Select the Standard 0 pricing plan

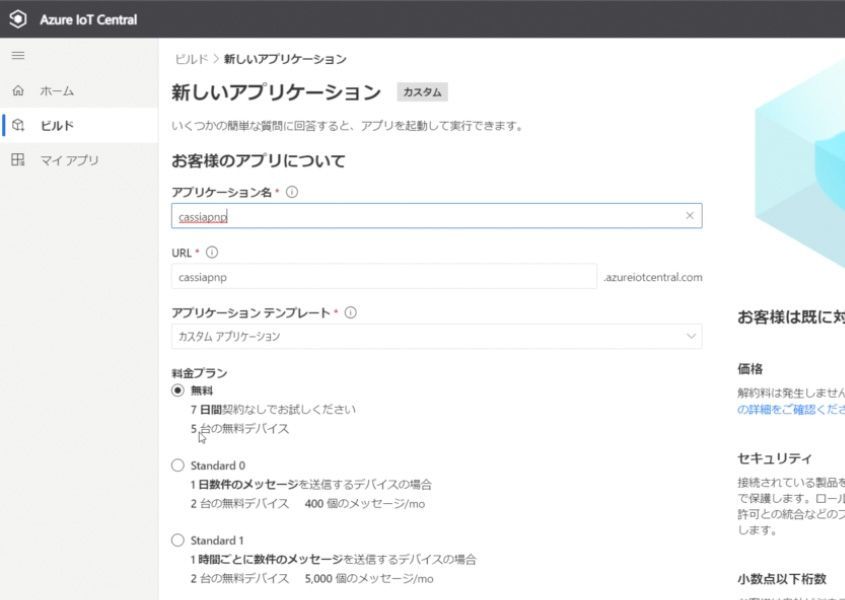pos(178,465)
